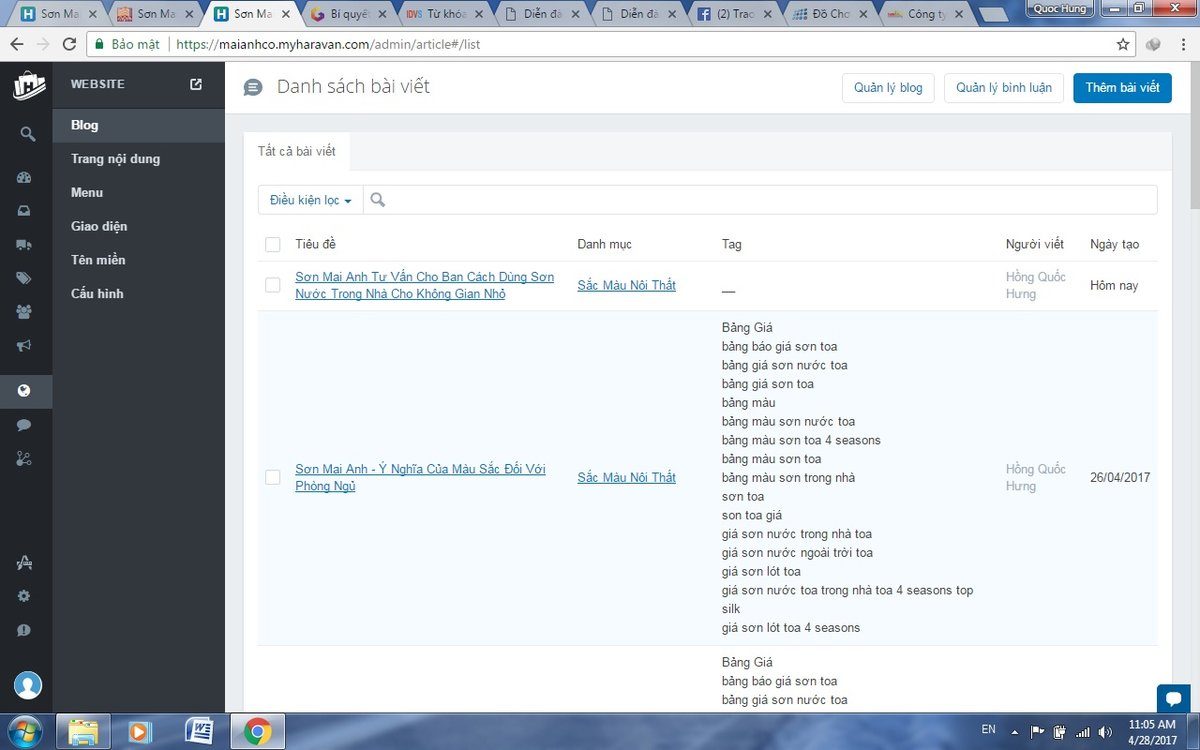Open the branching channels icon in sidebar
The height and width of the screenshot is (750, 1200).
[25, 459]
